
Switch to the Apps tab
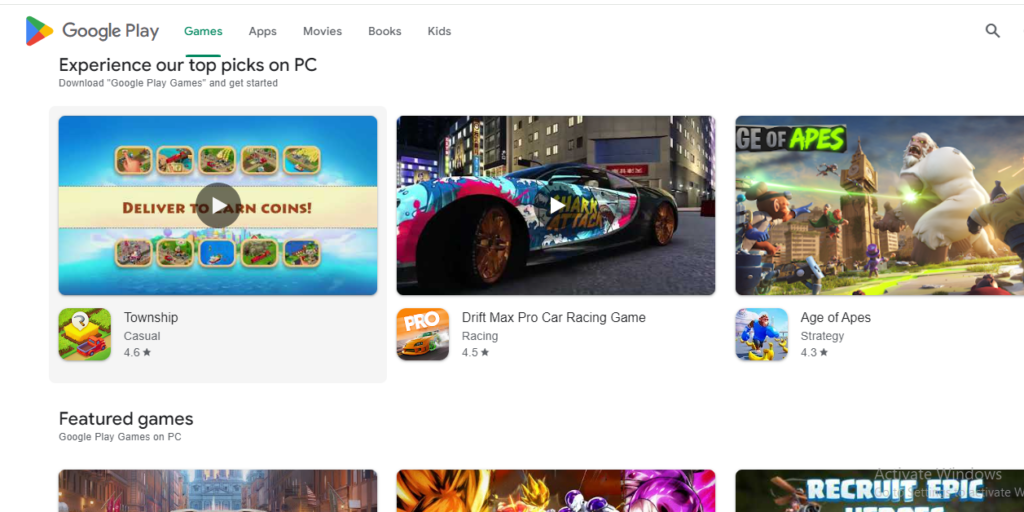pyautogui.click(x=263, y=31)
